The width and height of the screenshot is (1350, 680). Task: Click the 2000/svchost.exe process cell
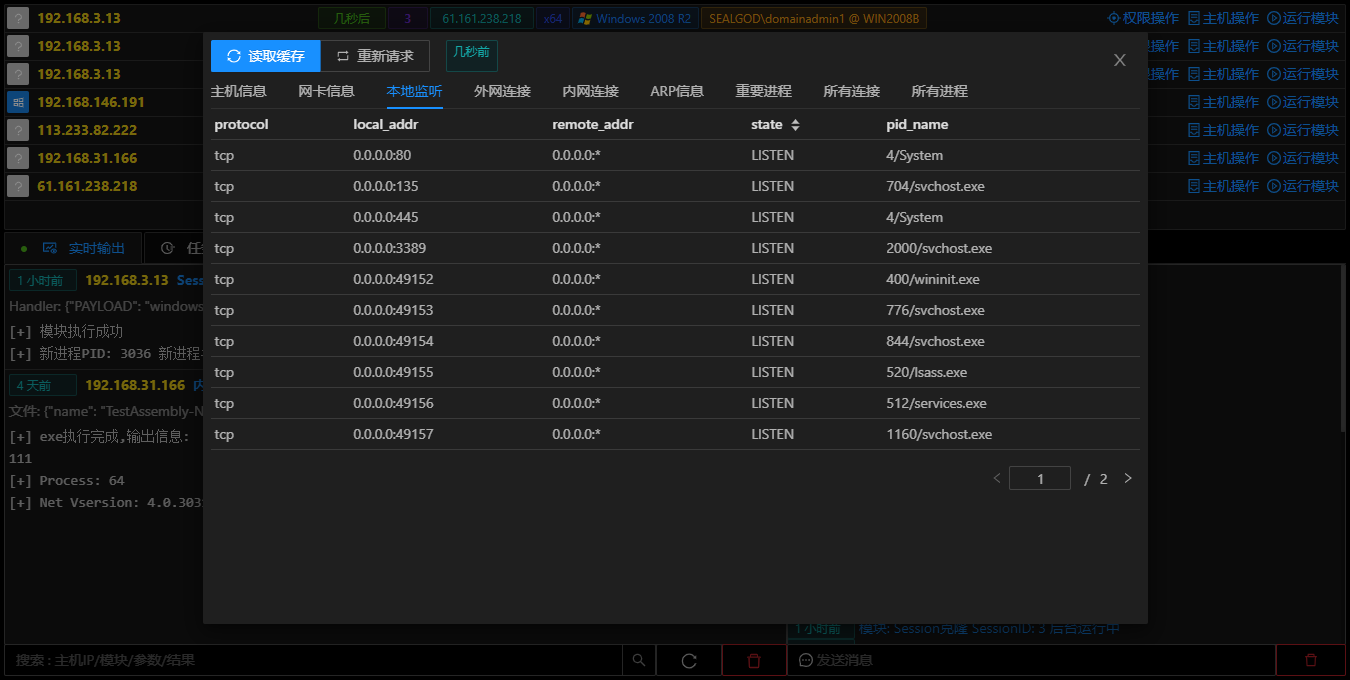coord(939,248)
